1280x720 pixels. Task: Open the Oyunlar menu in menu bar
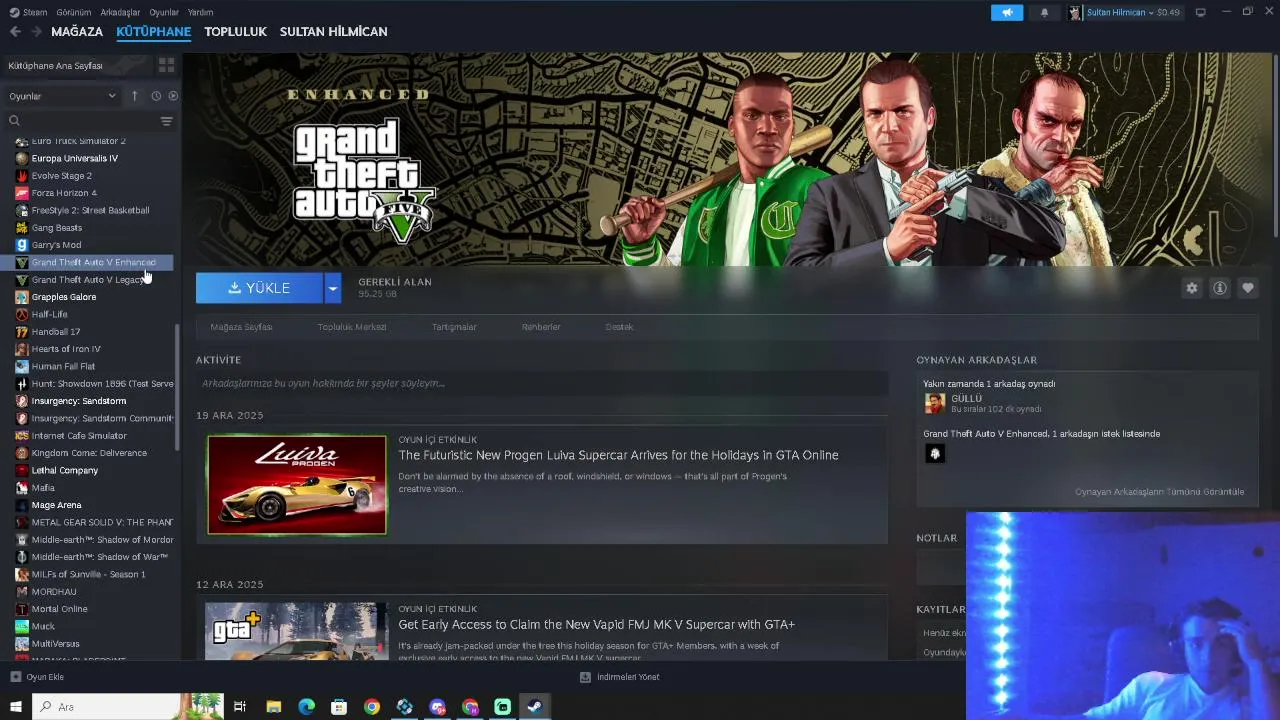(164, 12)
